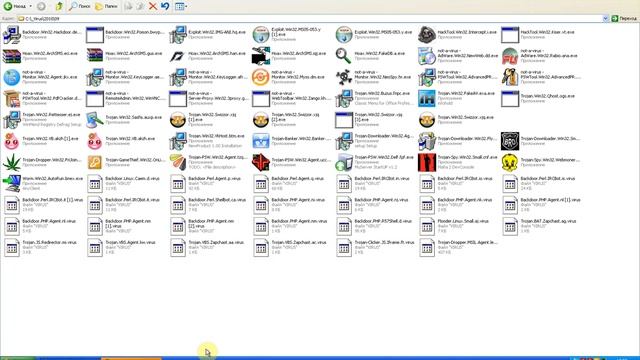This screenshot has height=360, width=640.
Task: Select Backdoor.Win32.Hackdoor file icon
Action: point(11,35)
